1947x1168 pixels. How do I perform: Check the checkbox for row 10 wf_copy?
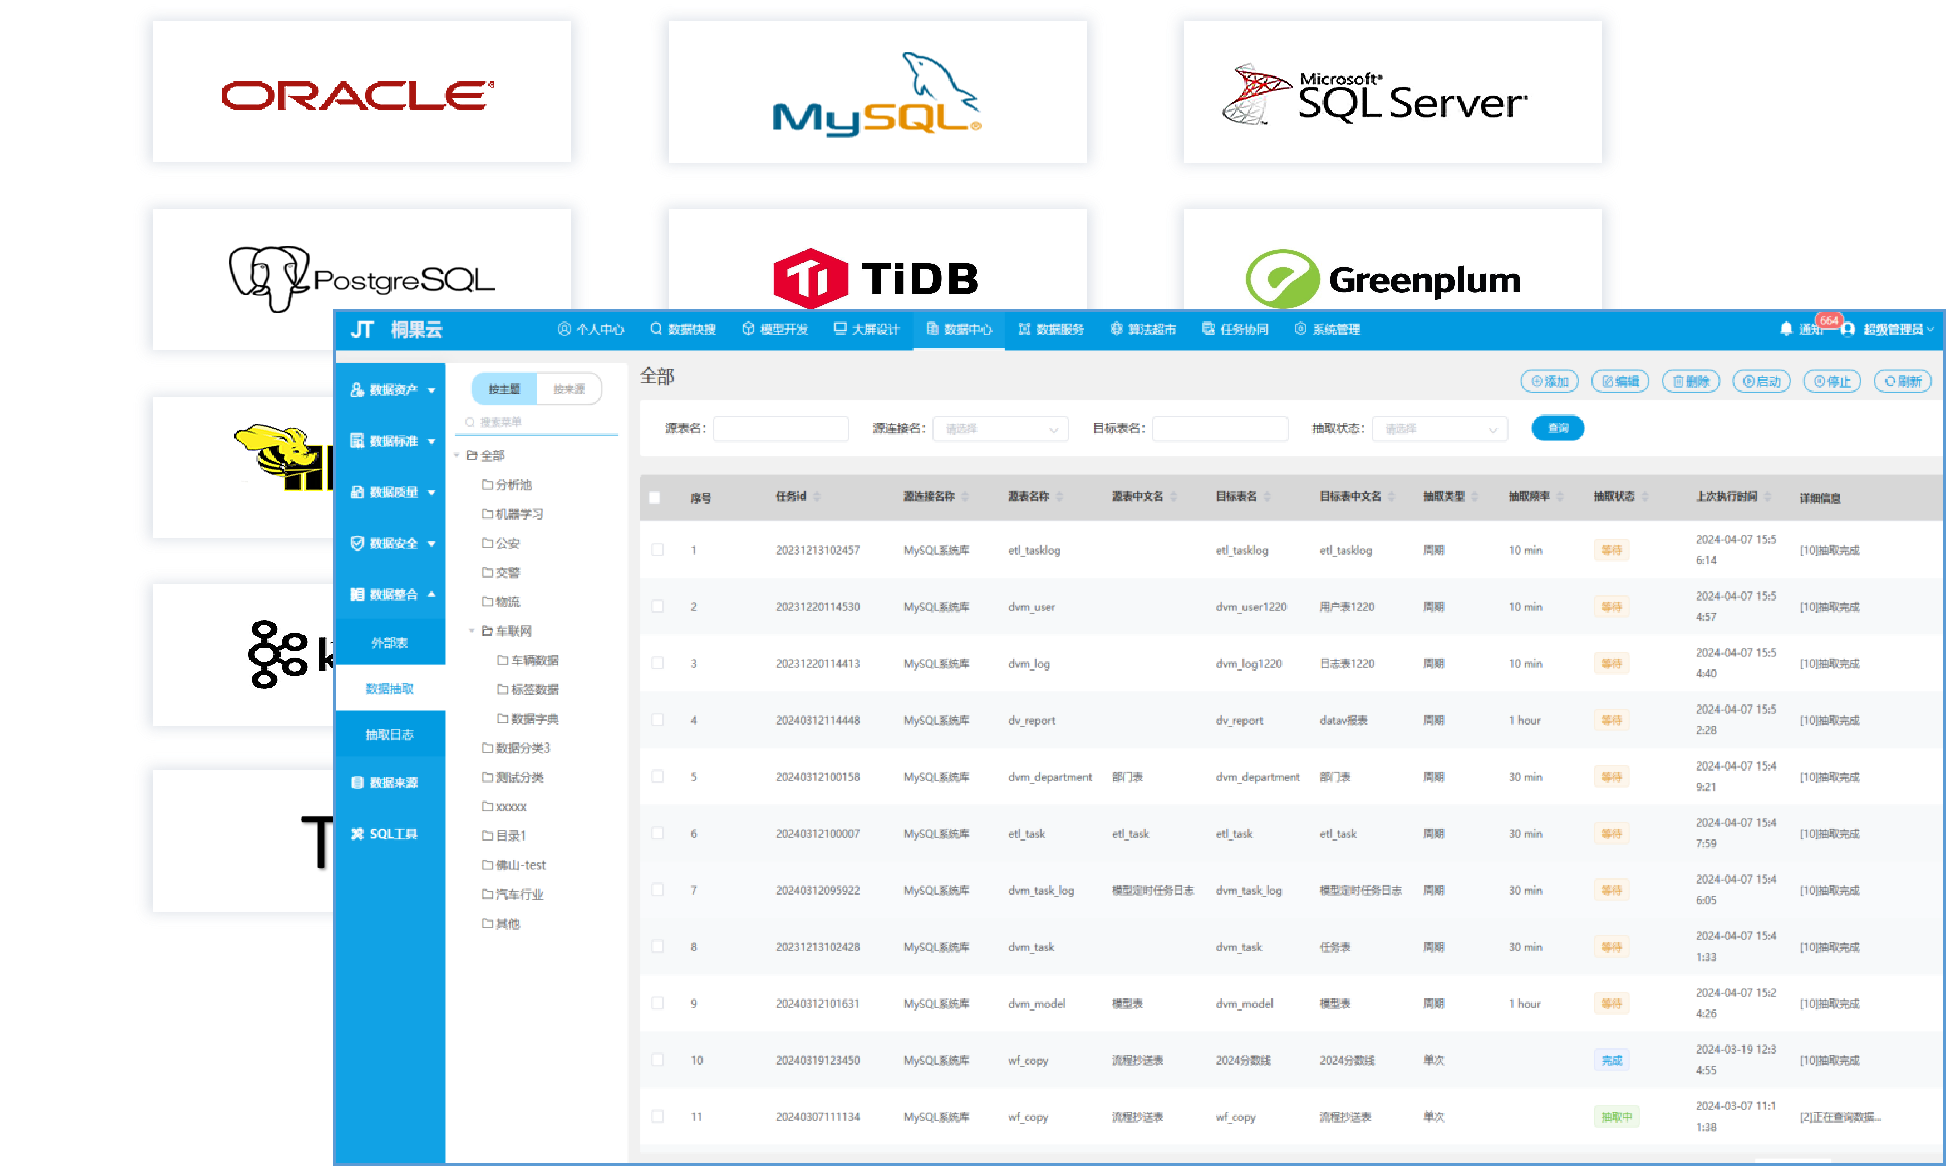pos(658,1060)
